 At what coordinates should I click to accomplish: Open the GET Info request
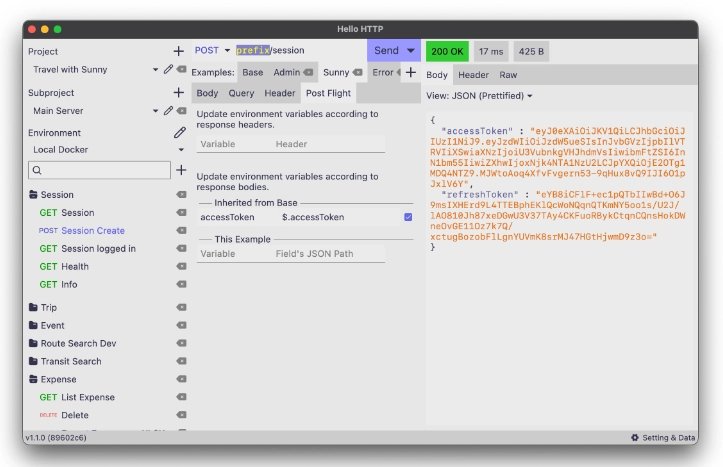(59, 284)
